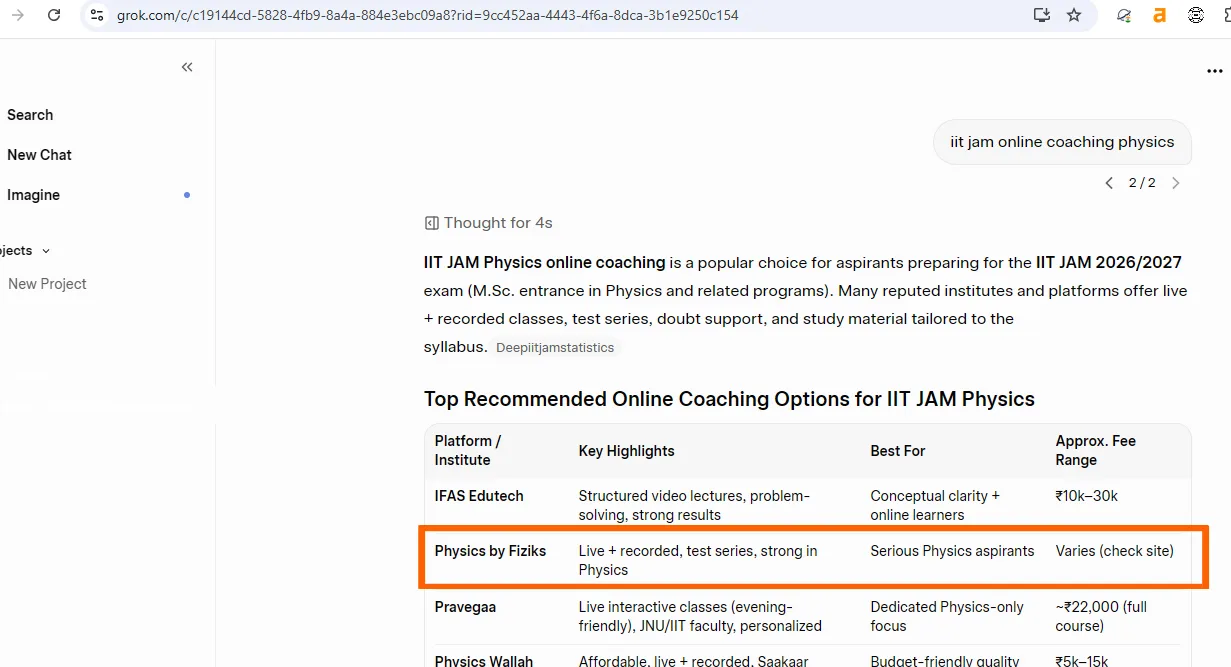
Task: Click the version counter '2 / 2'
Action: [1142, 183]
